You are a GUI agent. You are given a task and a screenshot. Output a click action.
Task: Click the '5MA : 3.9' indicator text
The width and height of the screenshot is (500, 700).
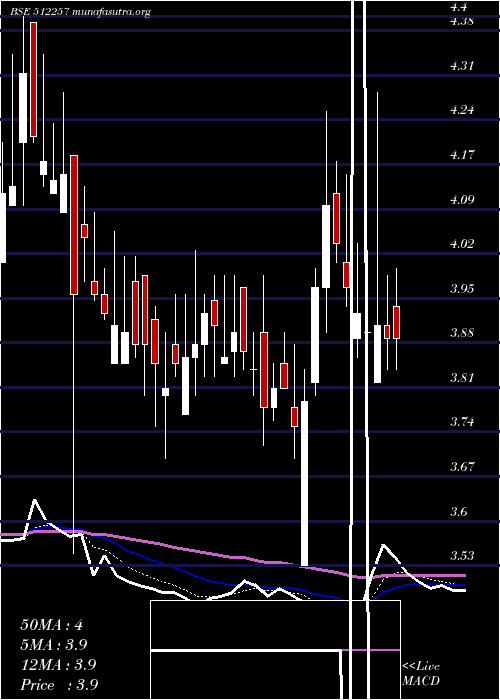(x=54, y=645)
